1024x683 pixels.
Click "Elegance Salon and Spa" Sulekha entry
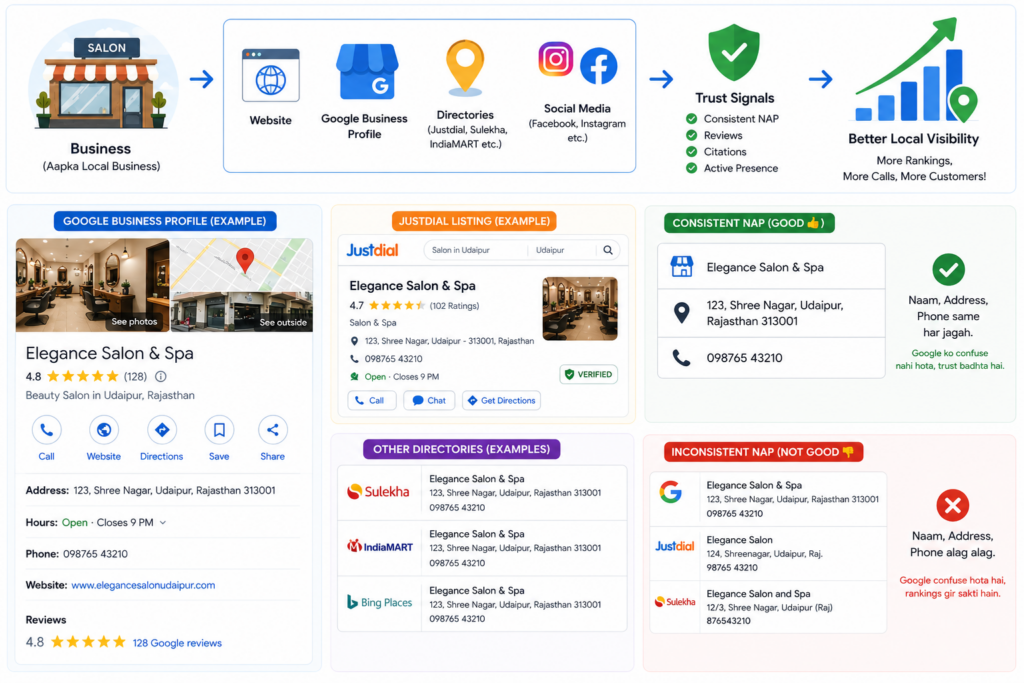(x=758, y=594)
